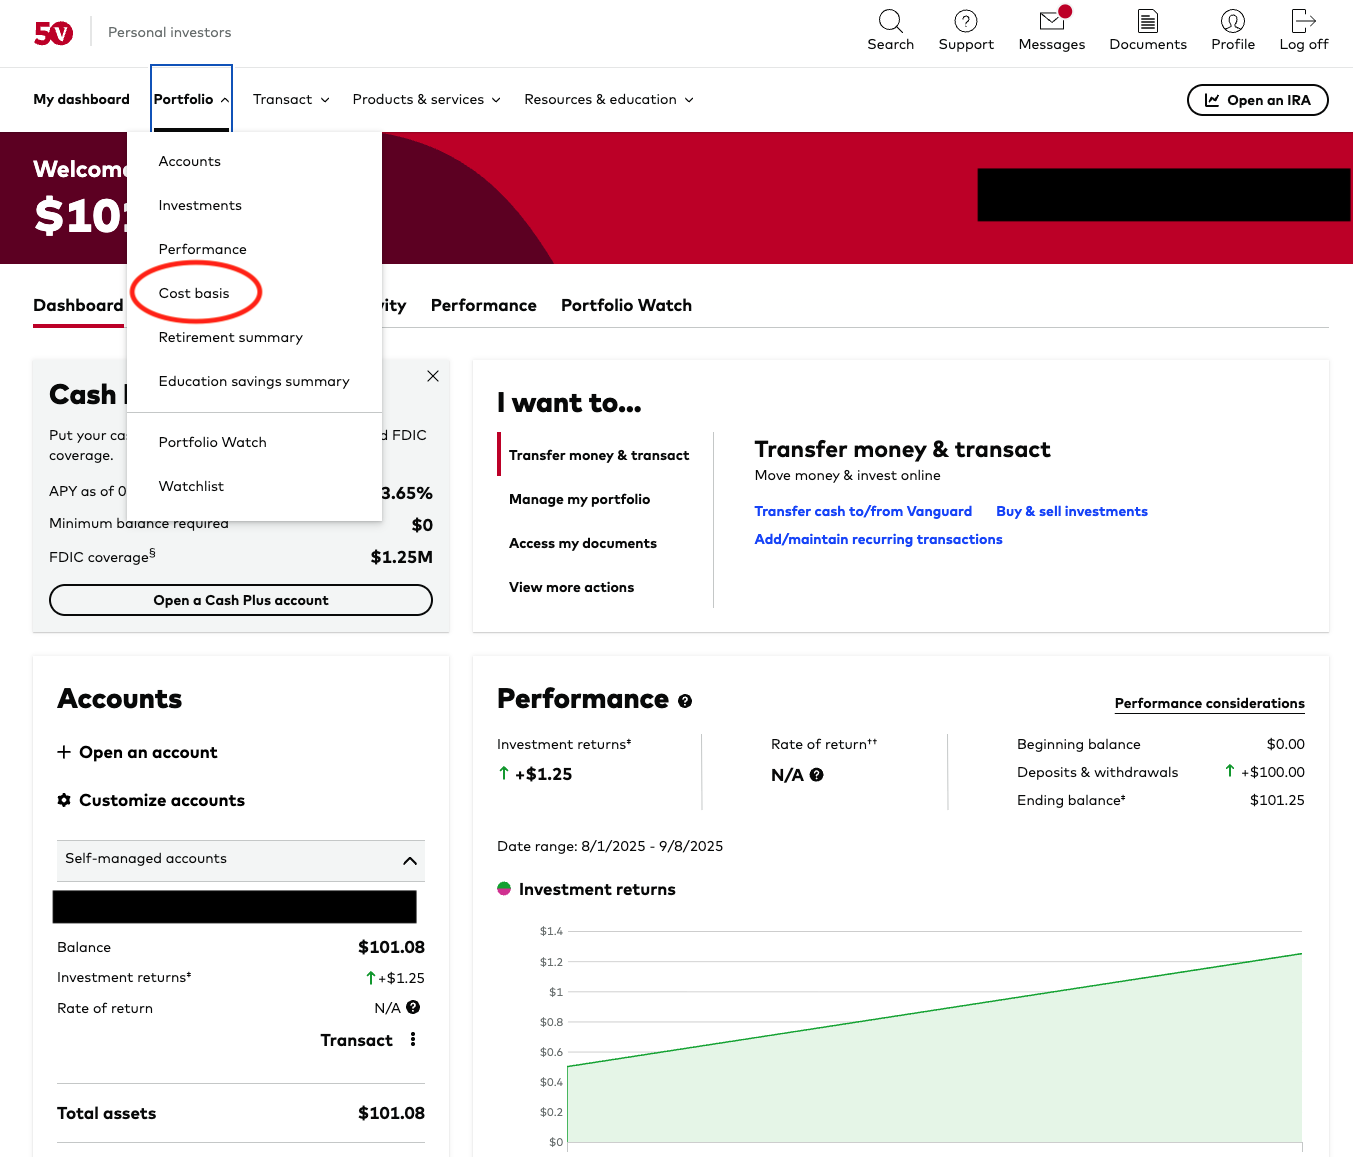Open Add/maintain recurring transactions link
The height and width of the screenshot is (1157, 1353).
pyautogui.click(x=878, y=539)
